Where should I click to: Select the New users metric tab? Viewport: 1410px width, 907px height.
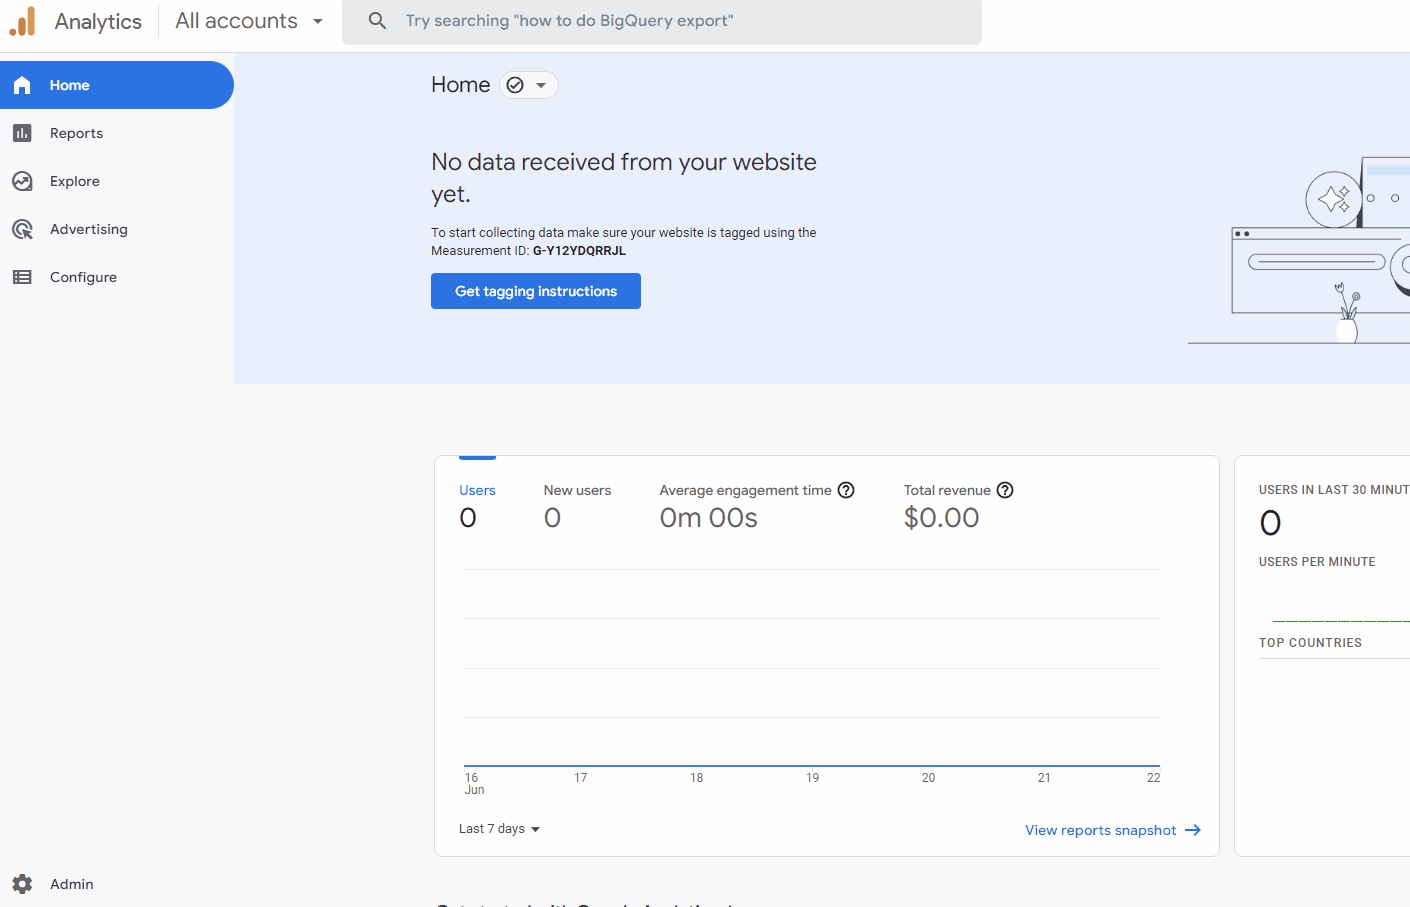click(x=577, y=506)
